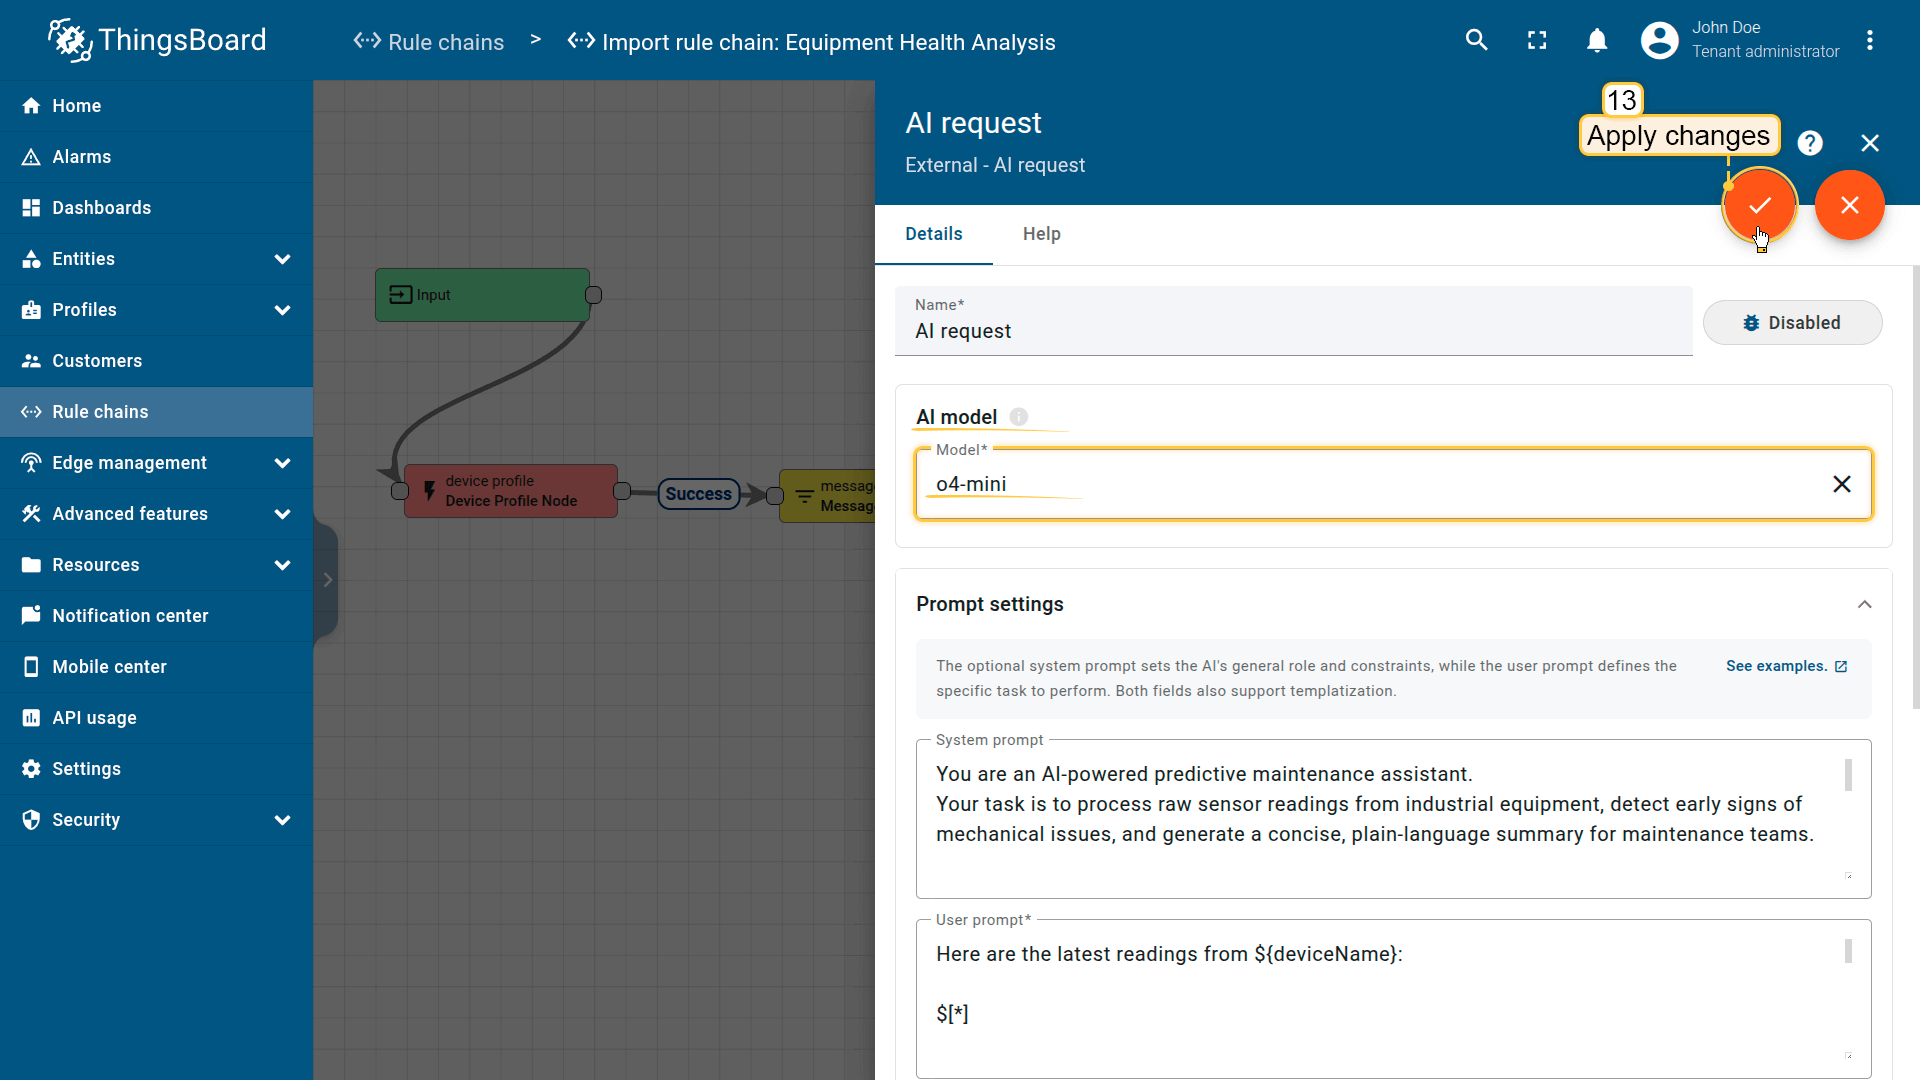The height and width of the screenshot is (1080, 1920).
Task: Collapse Prompt settings section
Action: 1864,604
